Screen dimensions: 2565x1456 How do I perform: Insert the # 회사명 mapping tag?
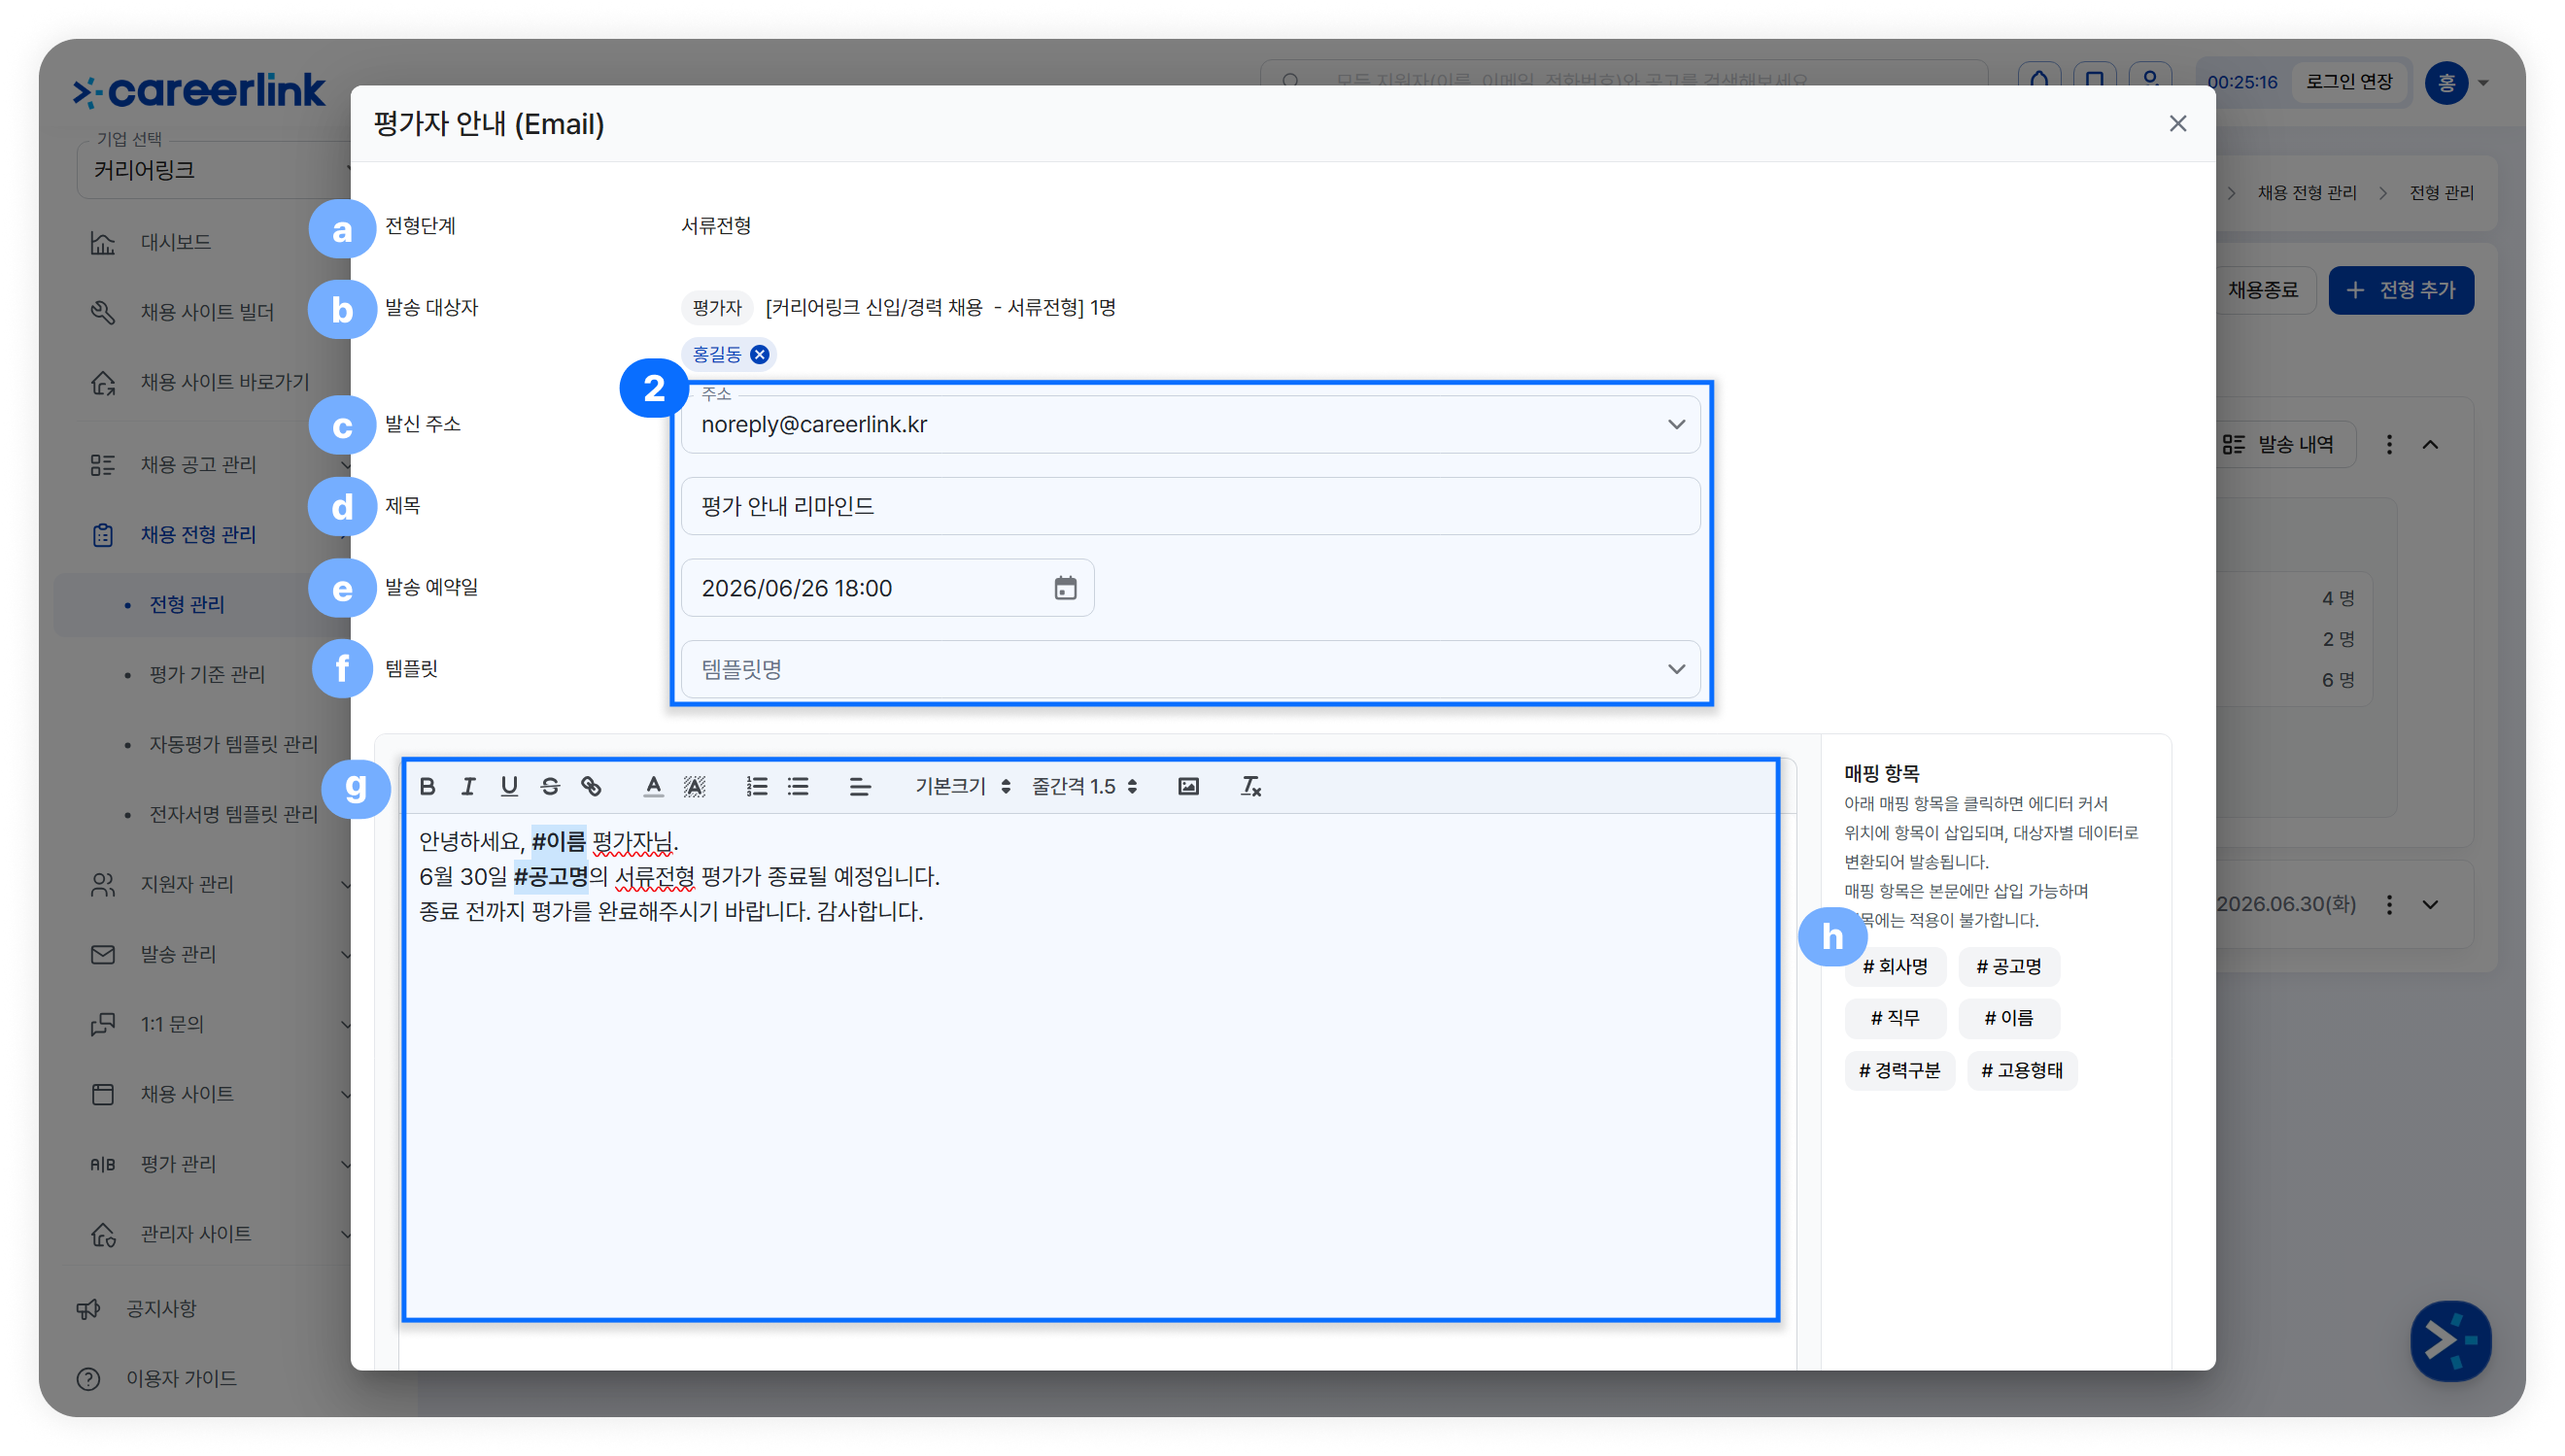pyautogui.click(x=1895, y=967)
